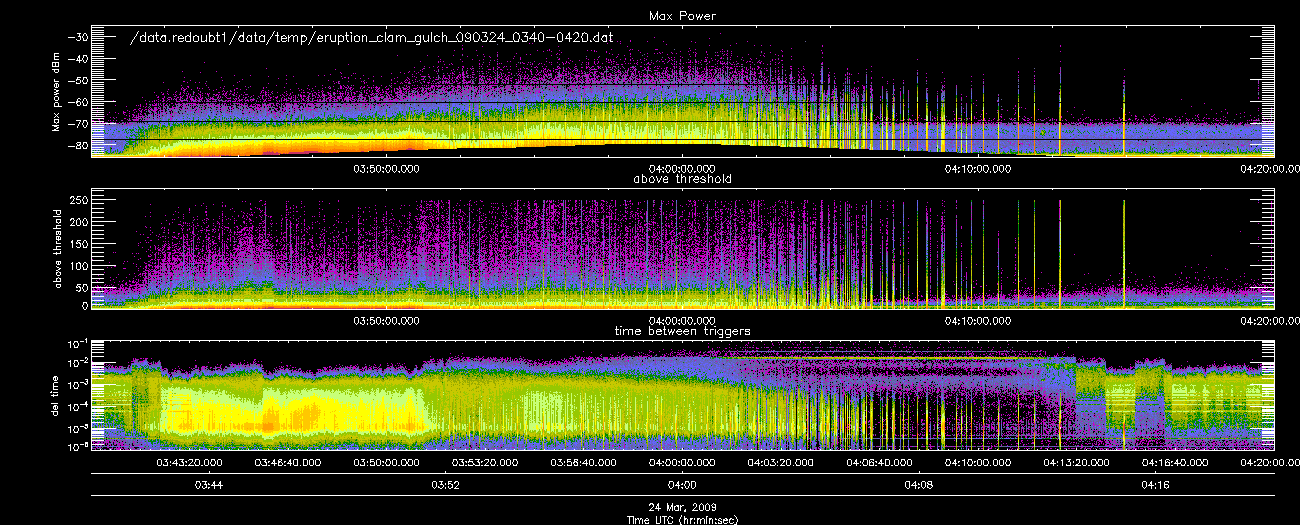Click the 03:56:40.000 time axis label
Image resolution: width=1300 pixels, height=525 pixels.
pos(585,463)
